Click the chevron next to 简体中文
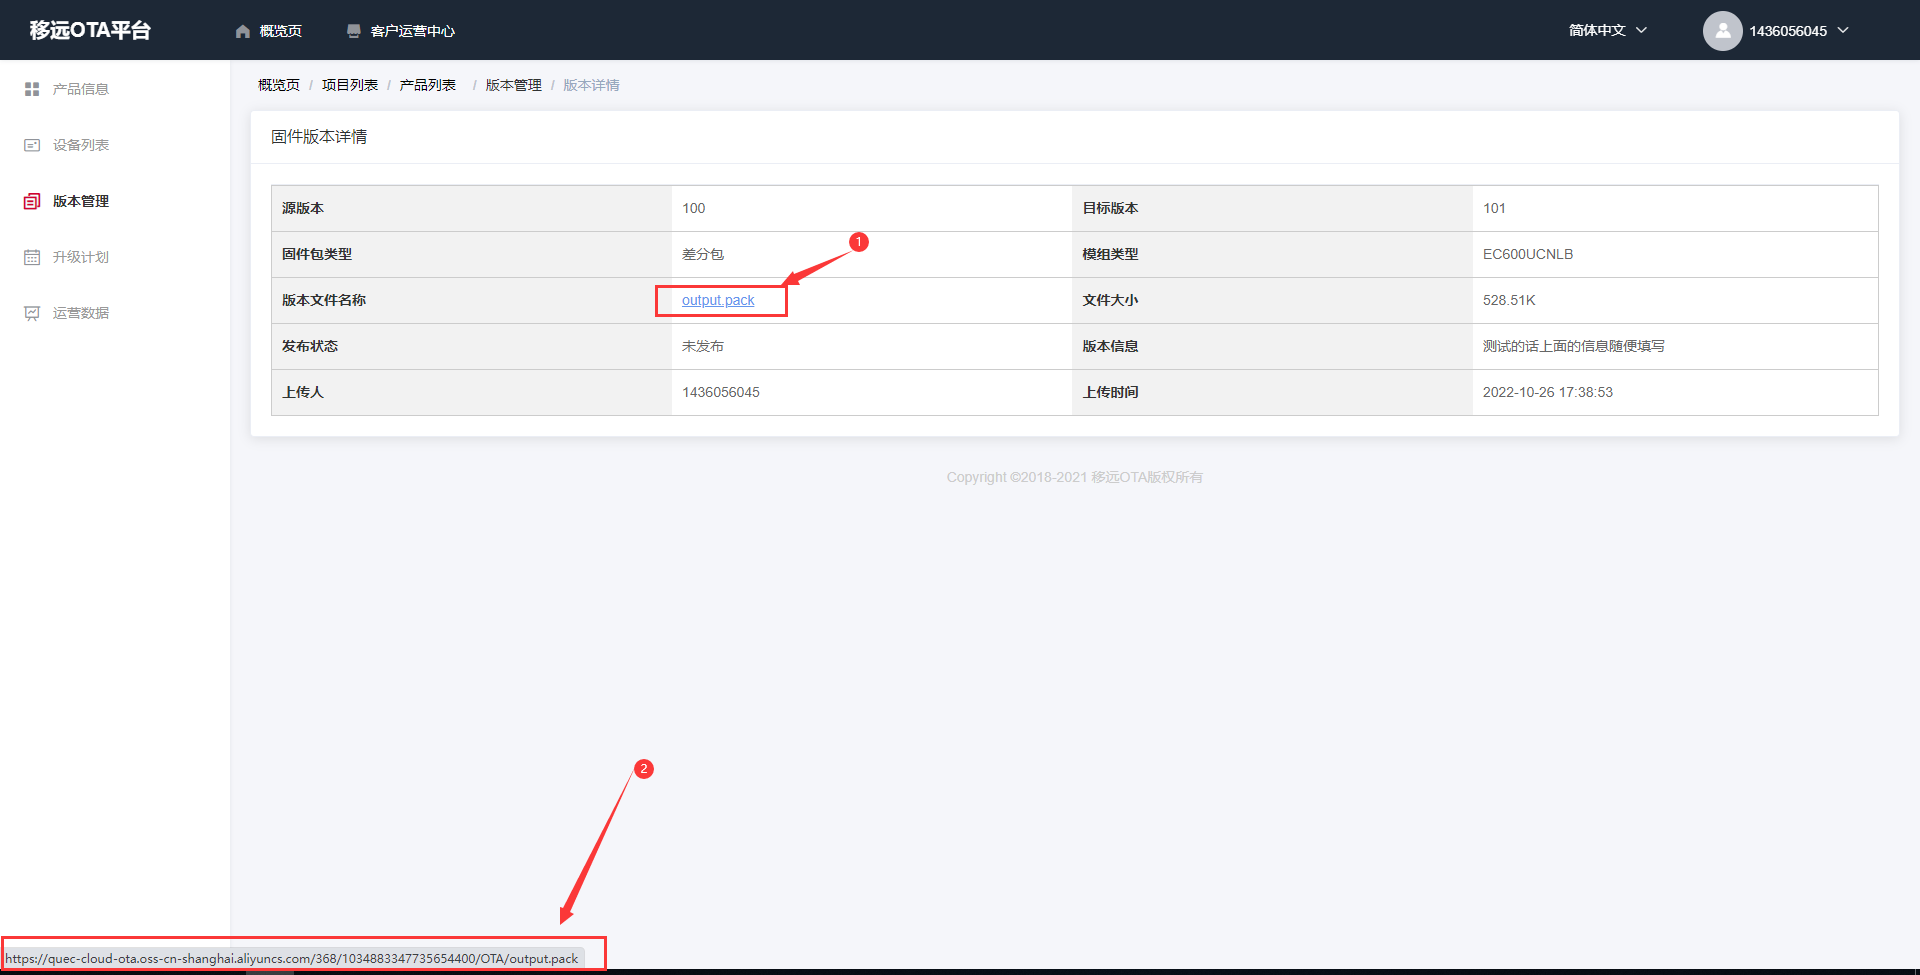The width and height of the screenshot is (1920, 975). pyautogui.click(x=1641, y=31)
